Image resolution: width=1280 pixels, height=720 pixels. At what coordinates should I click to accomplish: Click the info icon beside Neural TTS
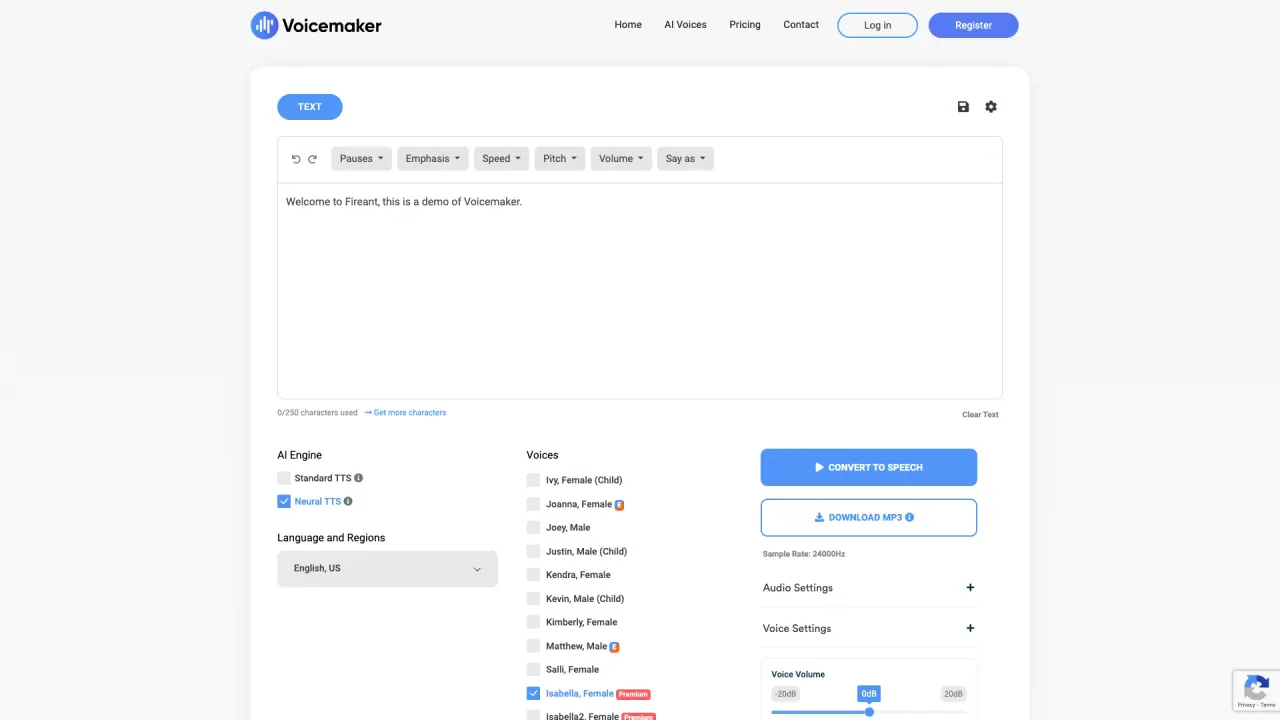[348, 501]
